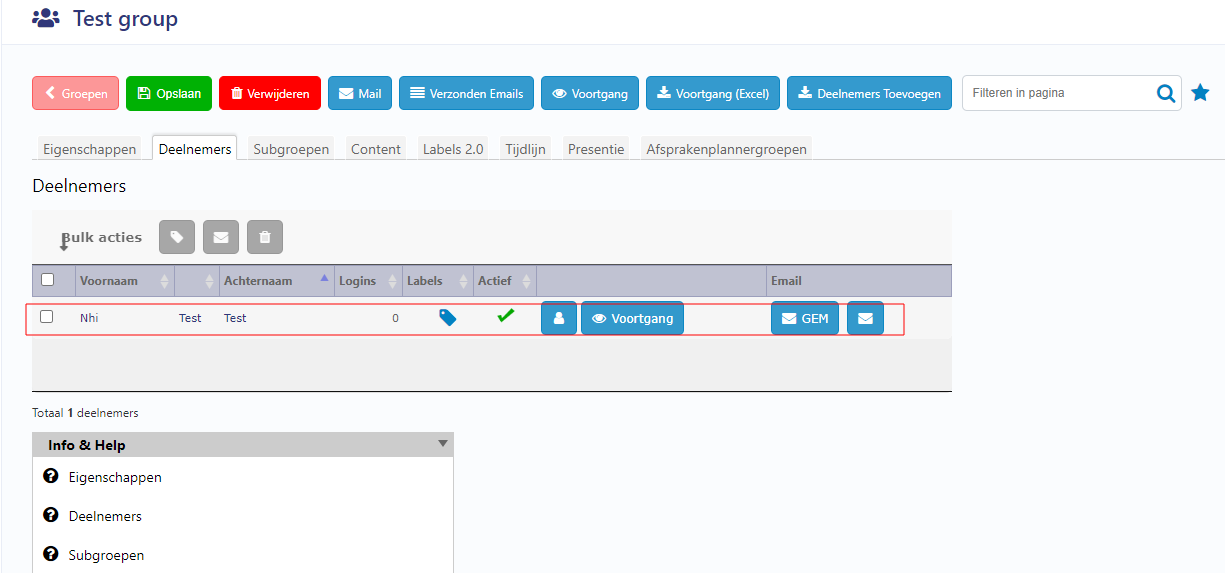Click the green Opslaan button
The height and width of the screenshot is (573, 1225).
tap(169, 93)
